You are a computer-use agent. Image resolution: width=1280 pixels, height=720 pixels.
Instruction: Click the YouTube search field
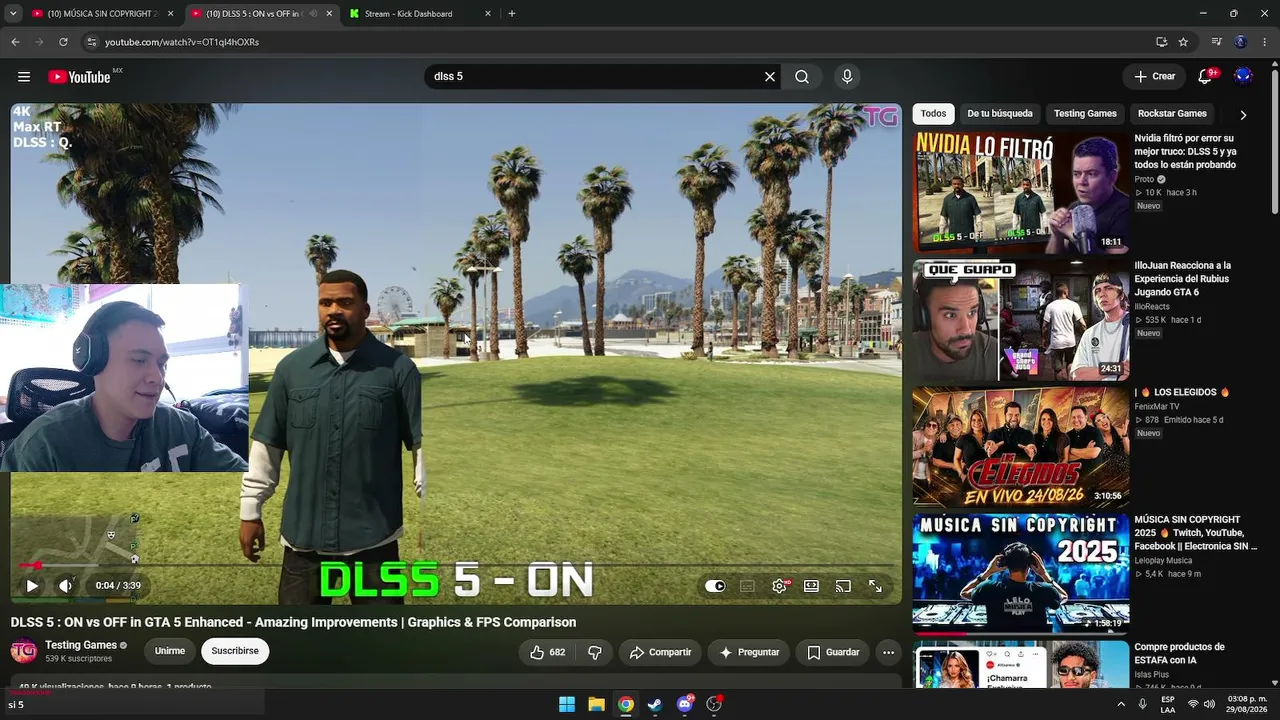tap(595, 77)
